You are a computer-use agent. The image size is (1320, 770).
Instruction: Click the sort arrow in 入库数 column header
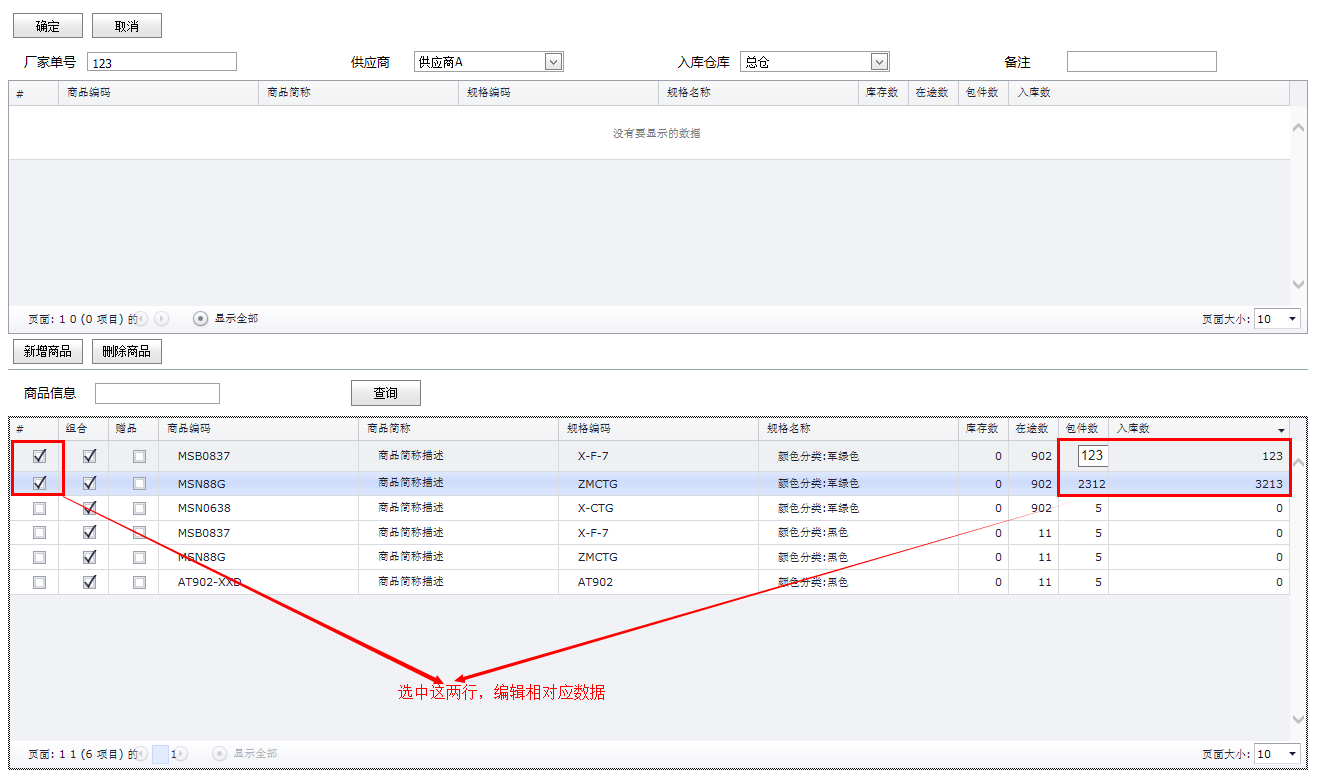pyautogui.click(x=1281, y=430)
